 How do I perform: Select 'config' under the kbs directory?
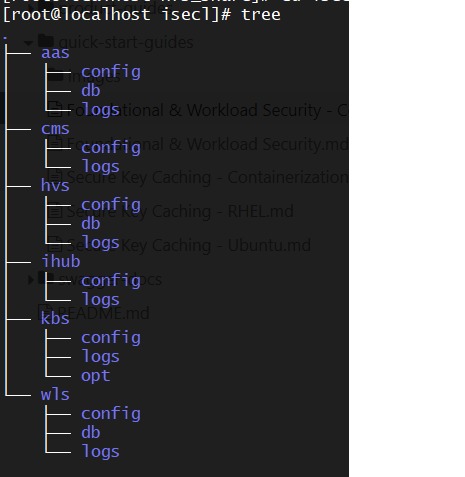pos(111,338)
